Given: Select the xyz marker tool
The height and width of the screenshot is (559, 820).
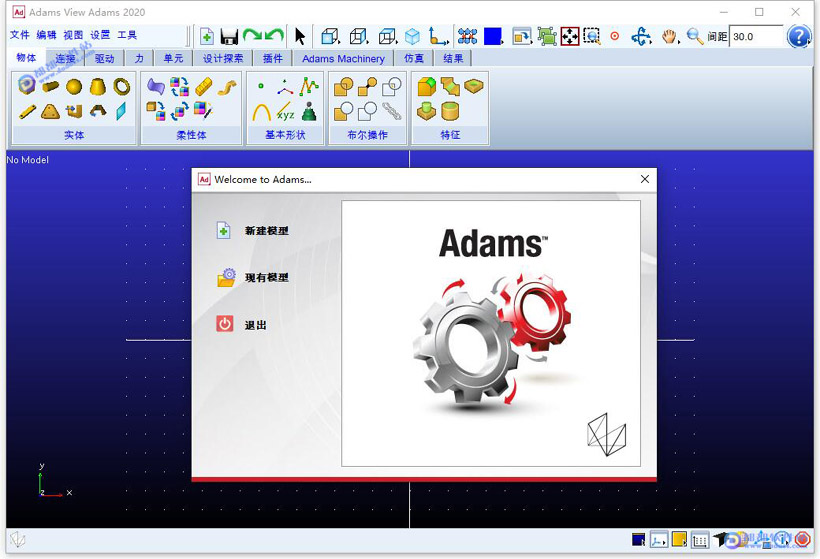Looking at the screenshot, I should (x=286, y=111).
